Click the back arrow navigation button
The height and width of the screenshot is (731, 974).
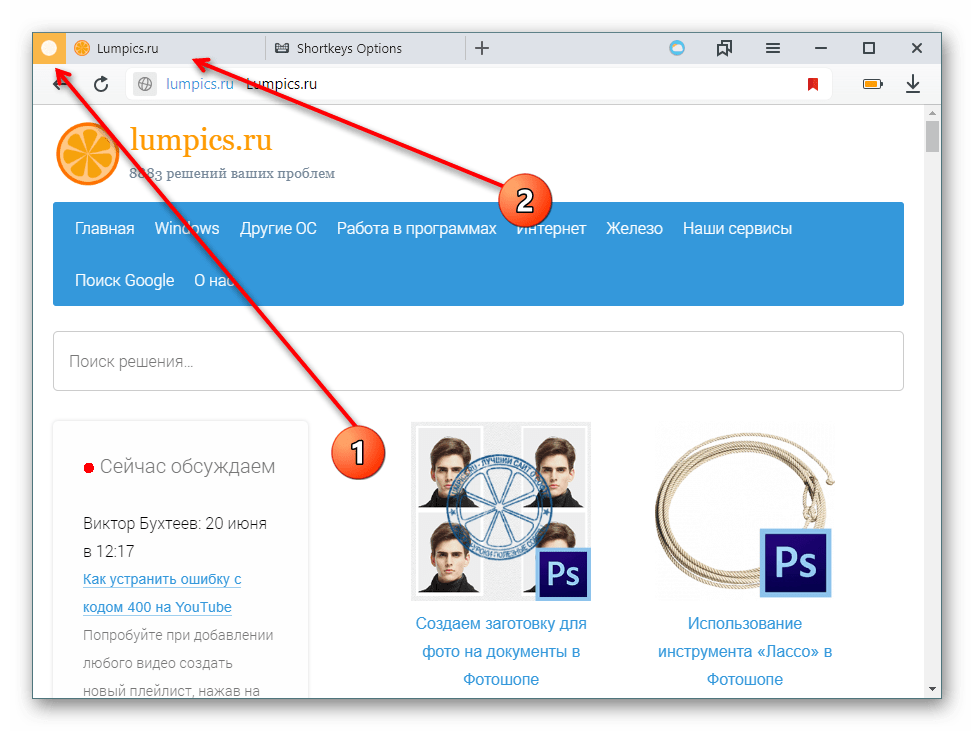(x=60, y=85)
